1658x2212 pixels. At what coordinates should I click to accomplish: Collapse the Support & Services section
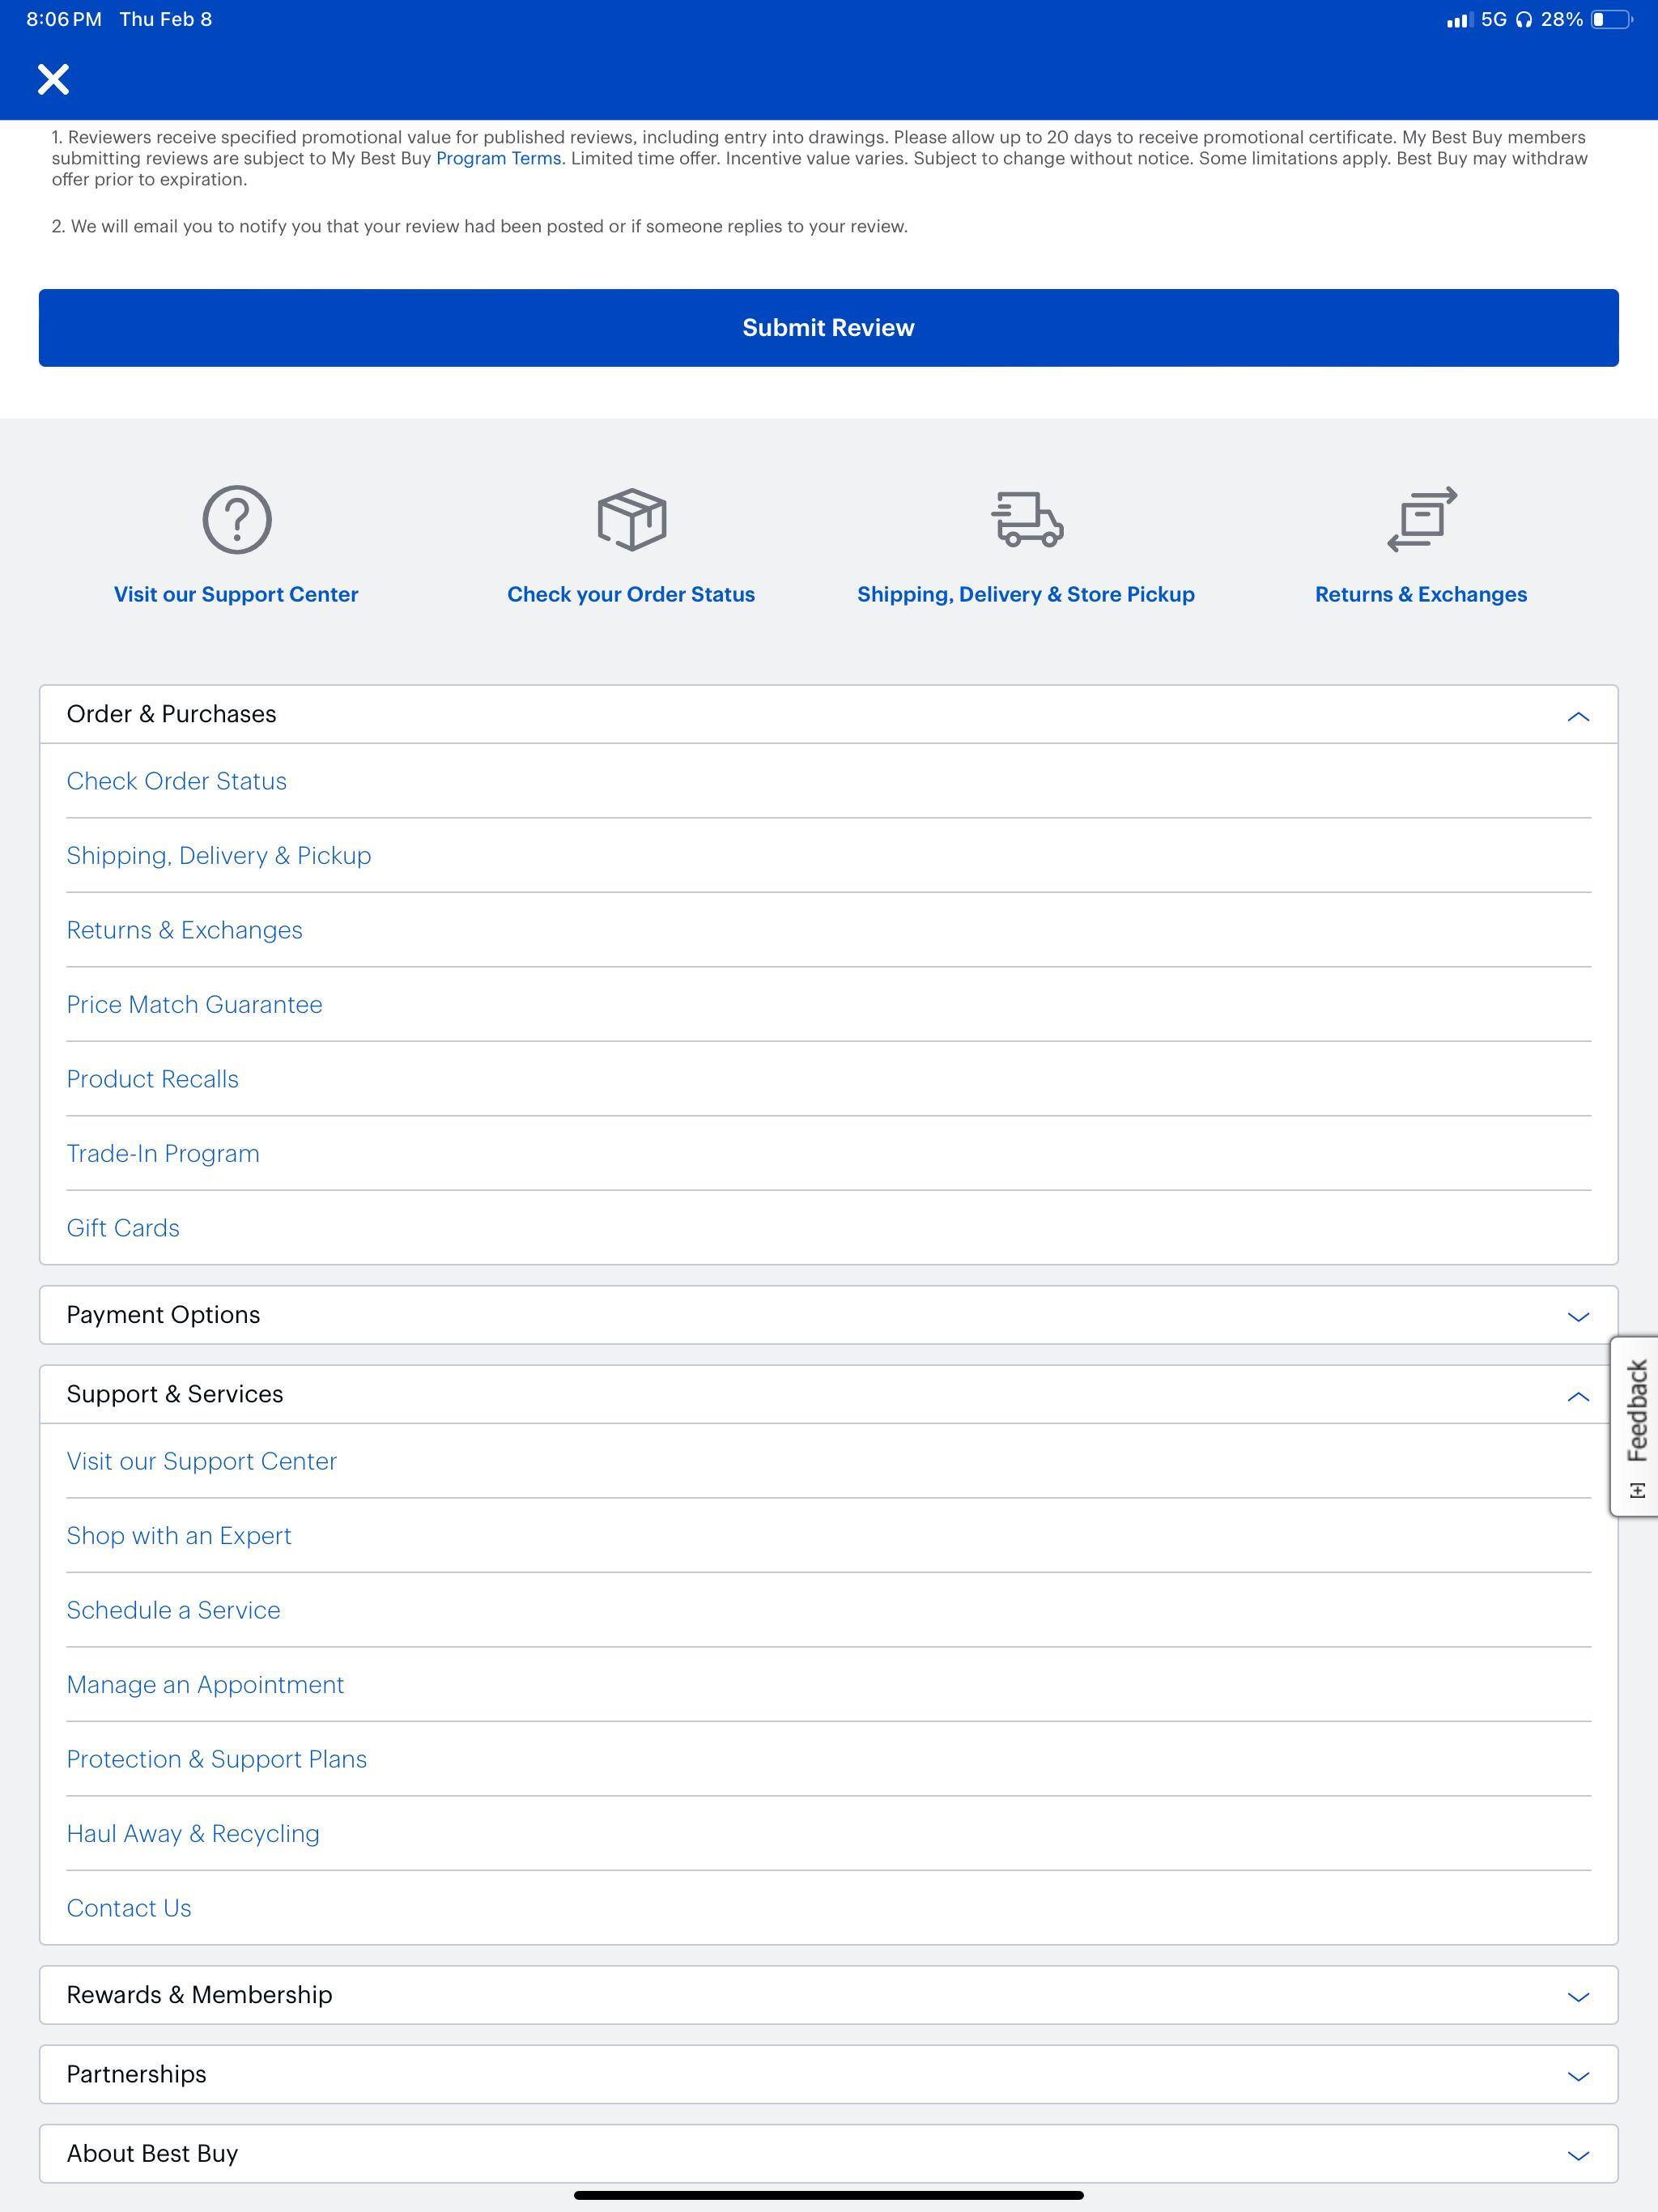pyautogui.click(x=1577, y=1396)
